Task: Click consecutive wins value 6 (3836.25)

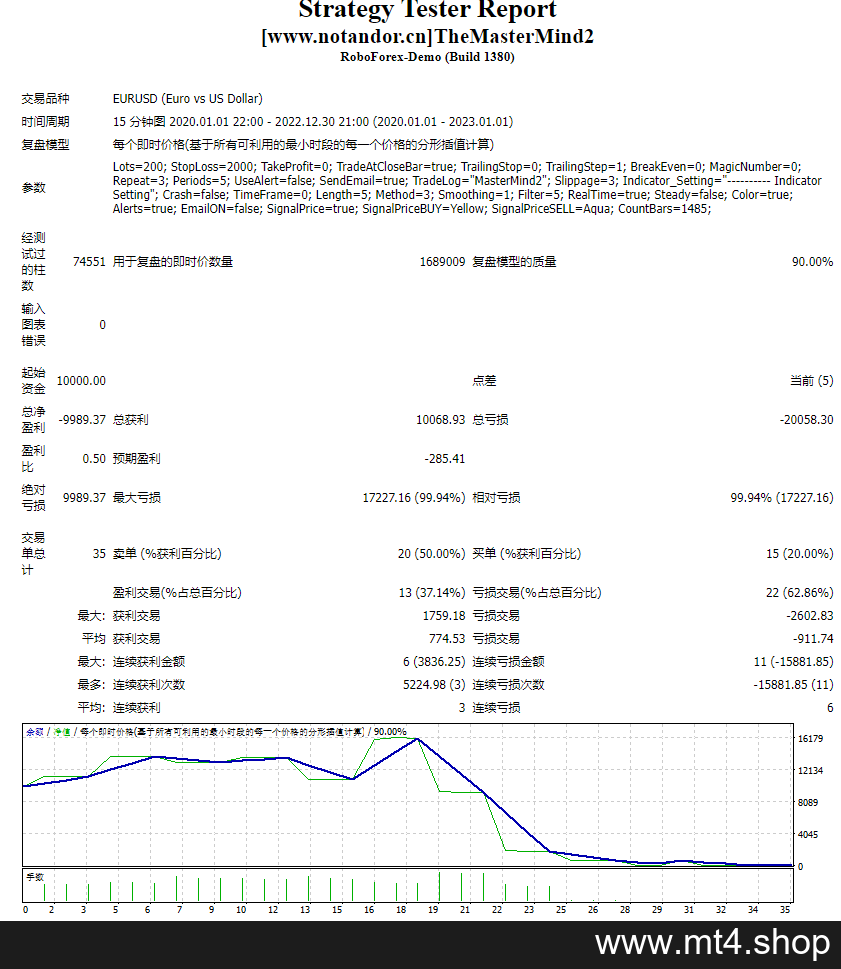Action: pyautogui.click(x=434, y=662)
